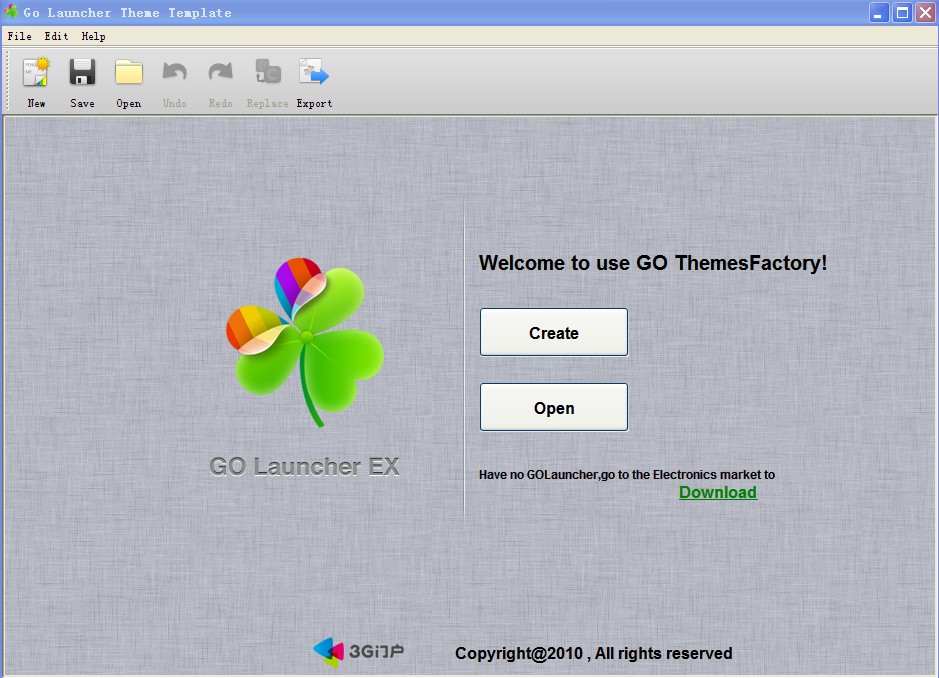Click the 'Welcome to use GO ThemesFactory!' heading
This screenshot has width=939, height=678.
click(653, 263)
